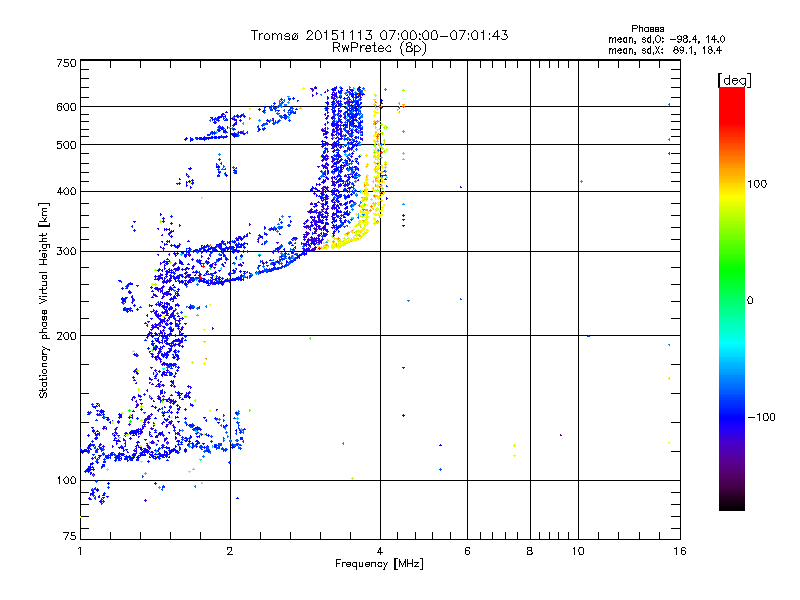Click the colorbar tick label '0'
This screenshot has height=600, width=800.
tap(749, 301)
